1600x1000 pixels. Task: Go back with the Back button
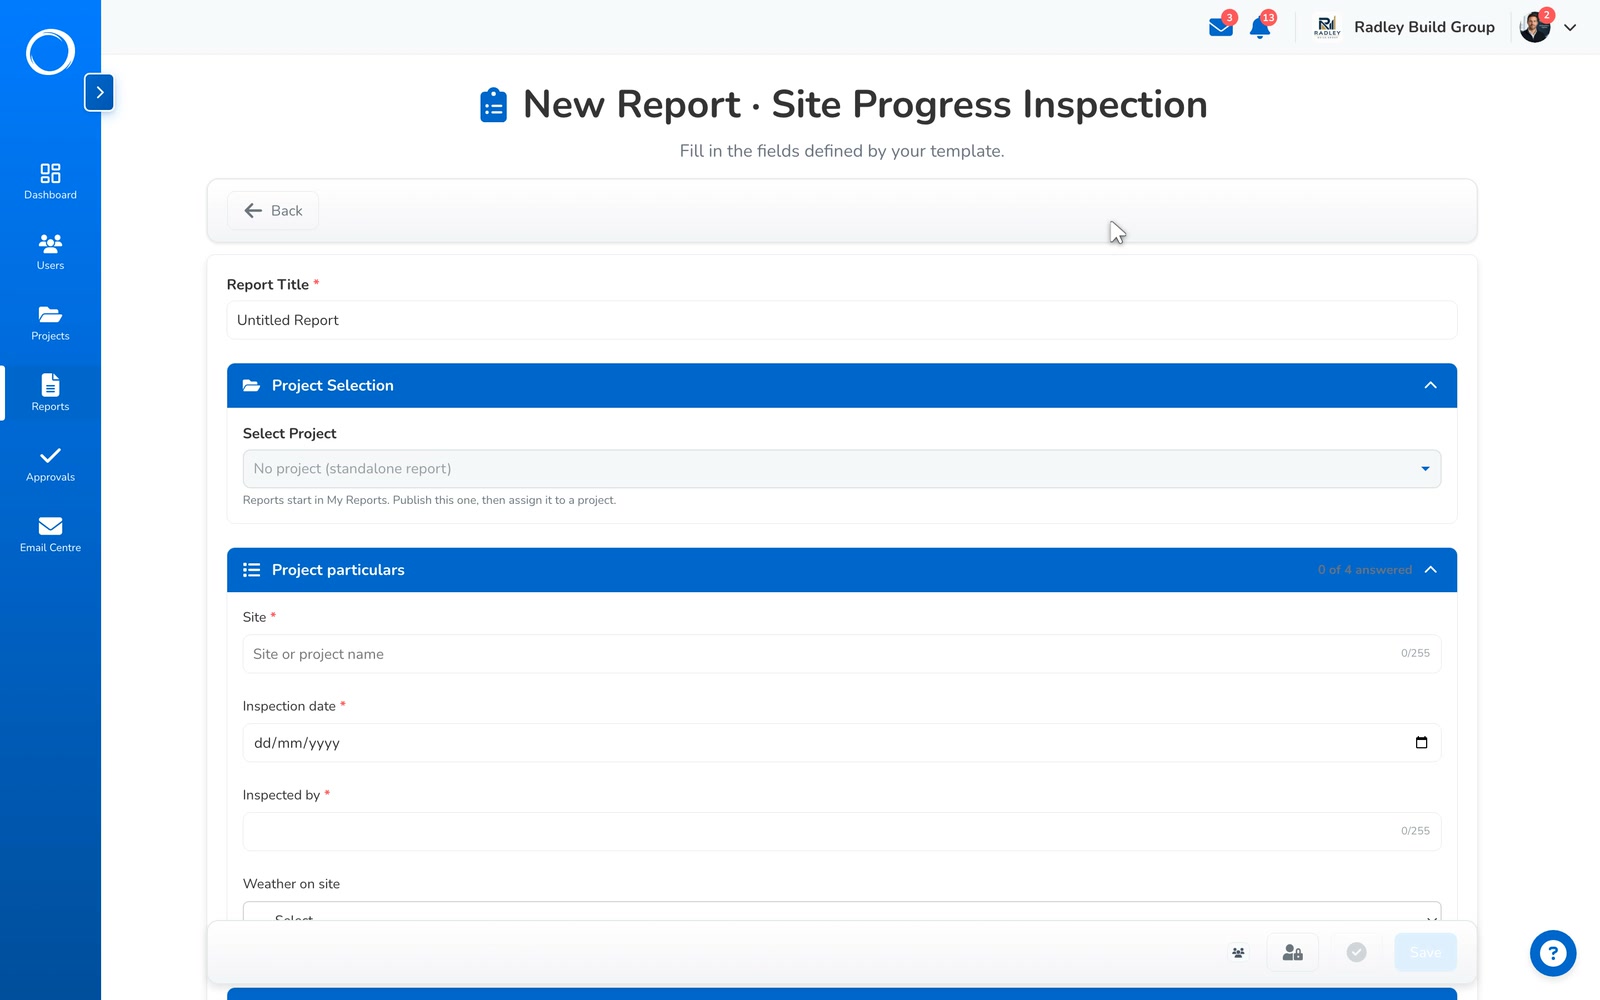[273, 210]
